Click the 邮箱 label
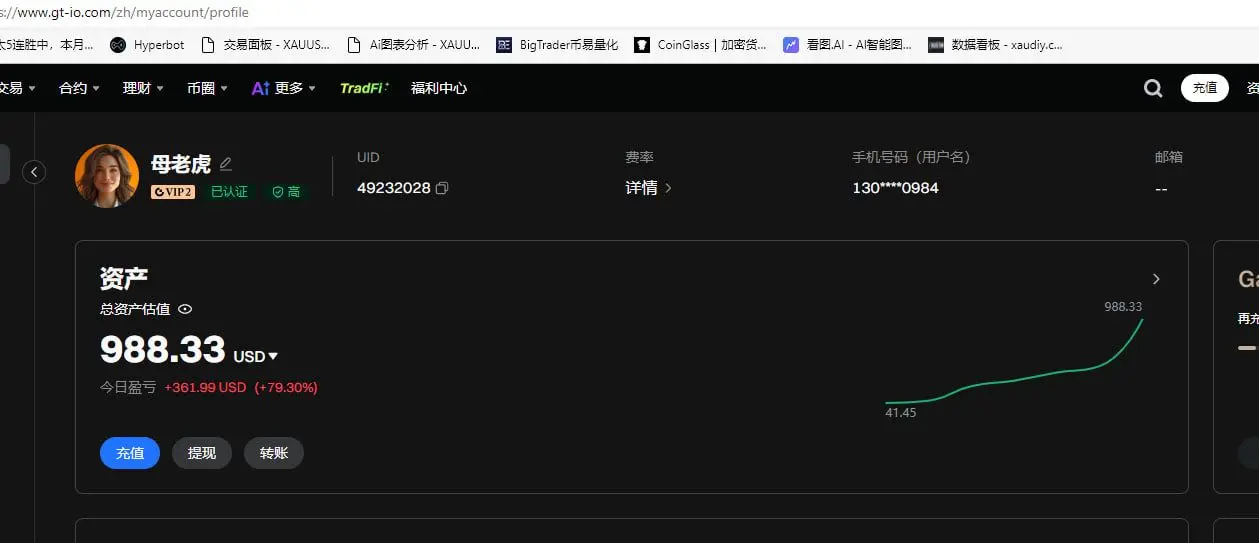The height and width of the screenshot is (543, 1259). click(1169, 157)
